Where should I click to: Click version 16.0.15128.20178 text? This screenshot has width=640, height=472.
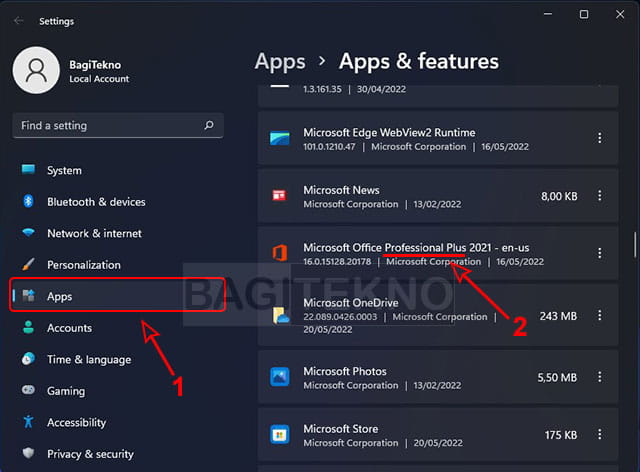337,262
